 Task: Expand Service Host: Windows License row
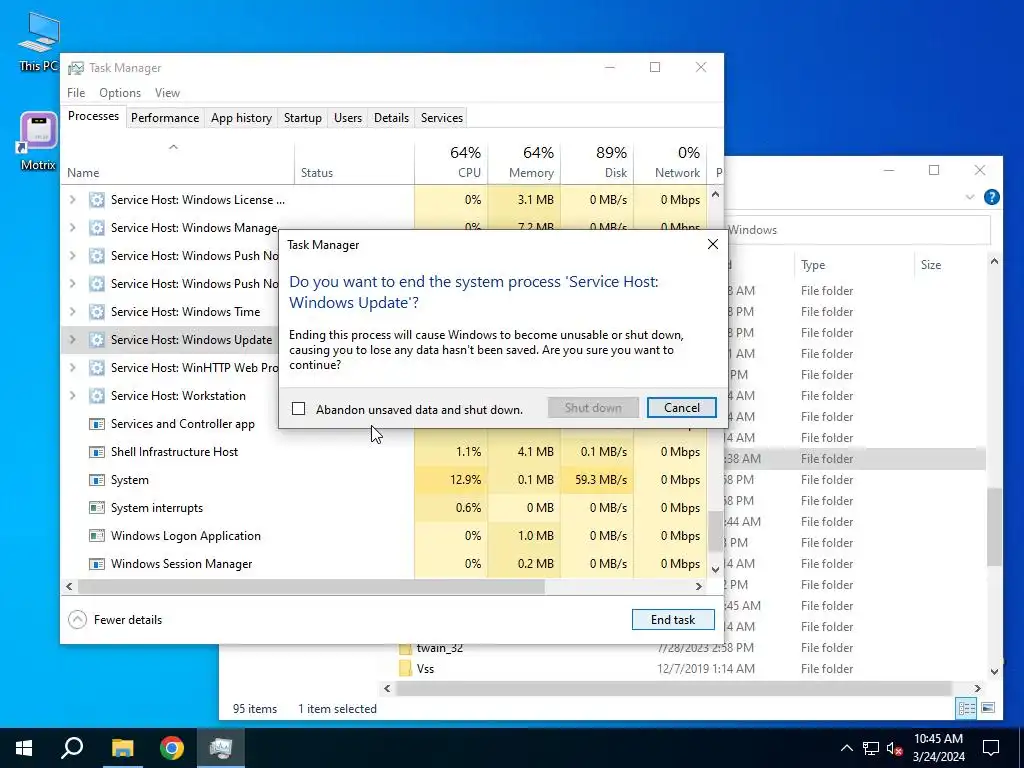72,200
